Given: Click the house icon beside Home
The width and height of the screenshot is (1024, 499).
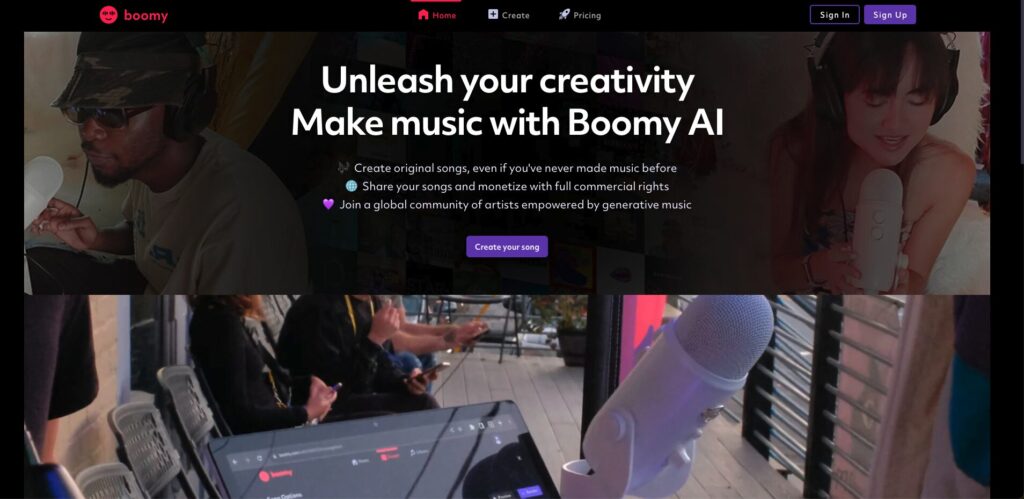Looking at the screenshot, I should 423,14.
